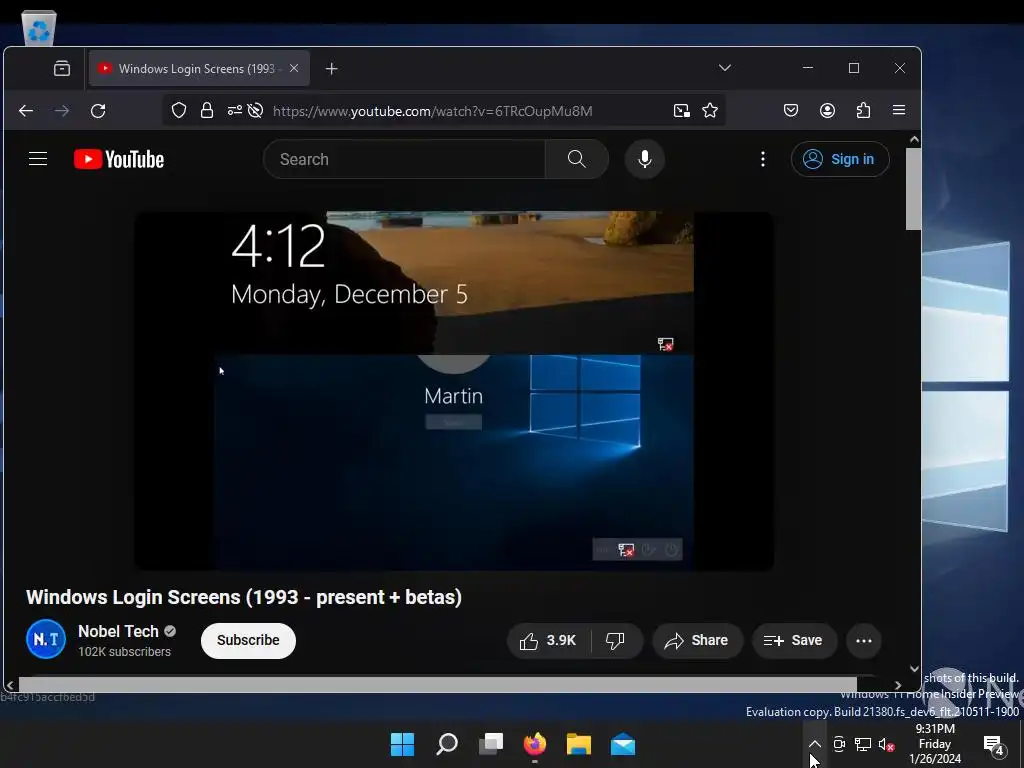The width and height of the screenshot is (1024, 768).
Task: Open the Nobel Tech channel avatar
Action: click(46, 639)
